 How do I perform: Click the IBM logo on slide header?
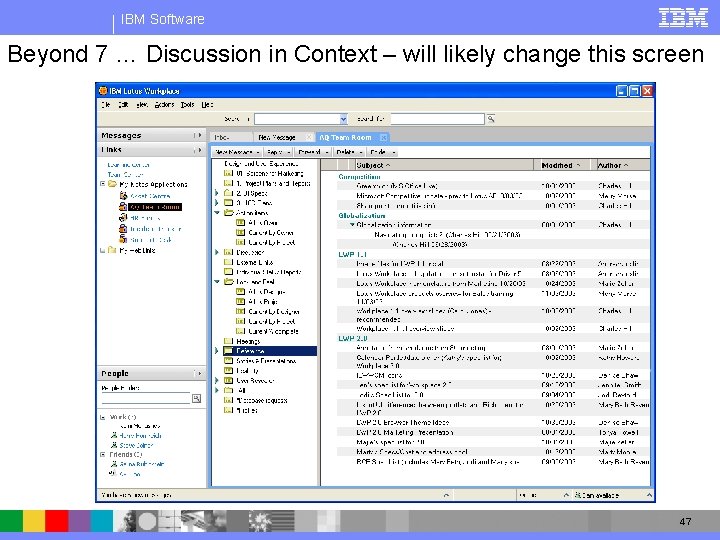click(683, 18)
